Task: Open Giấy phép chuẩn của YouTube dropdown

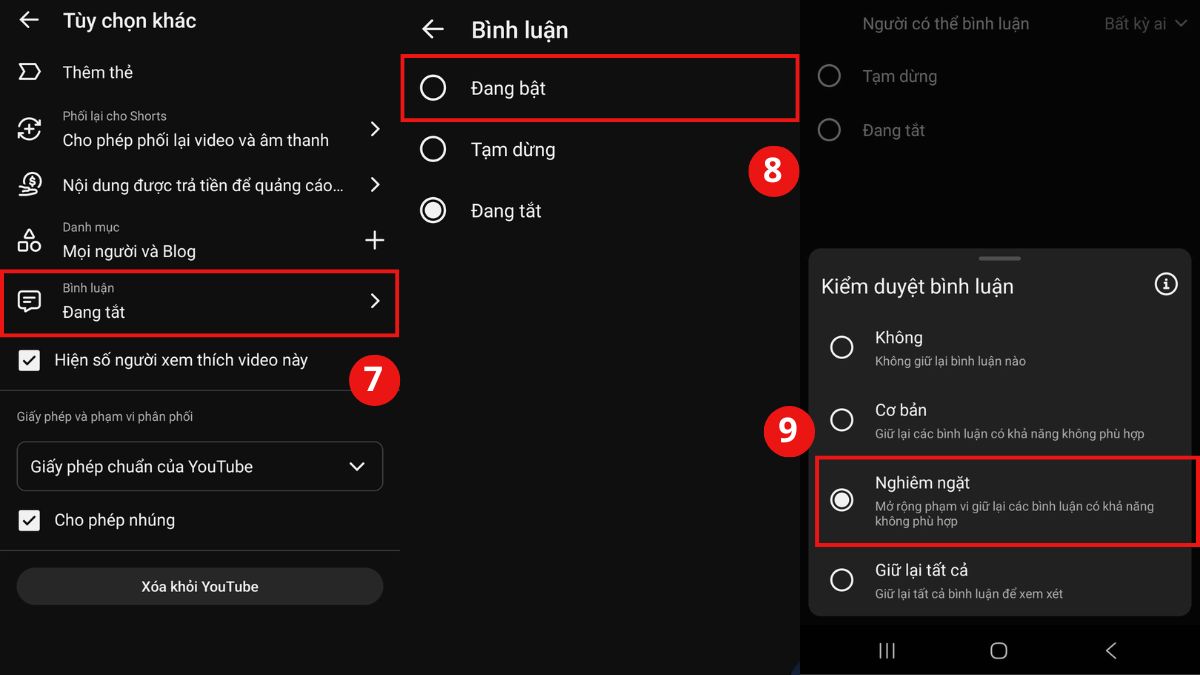Action: coord(200,466)
